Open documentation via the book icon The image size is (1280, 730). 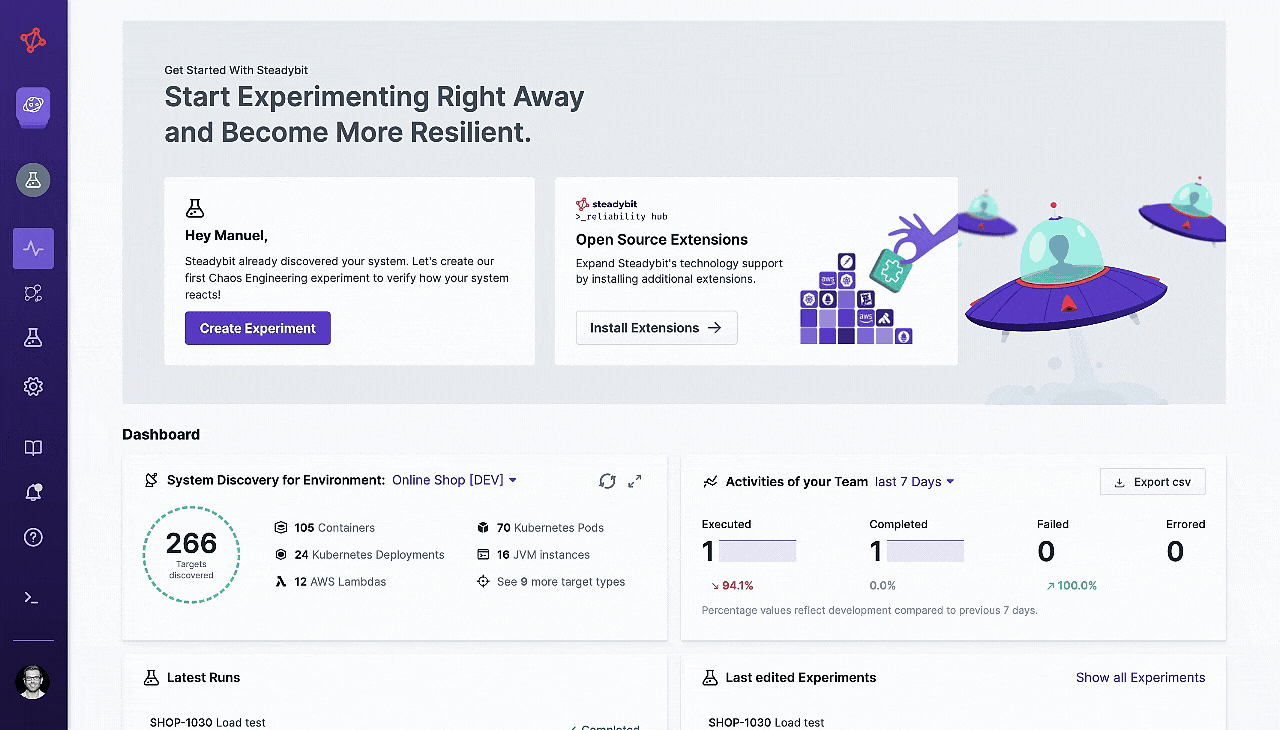click(x=33, y=447)
